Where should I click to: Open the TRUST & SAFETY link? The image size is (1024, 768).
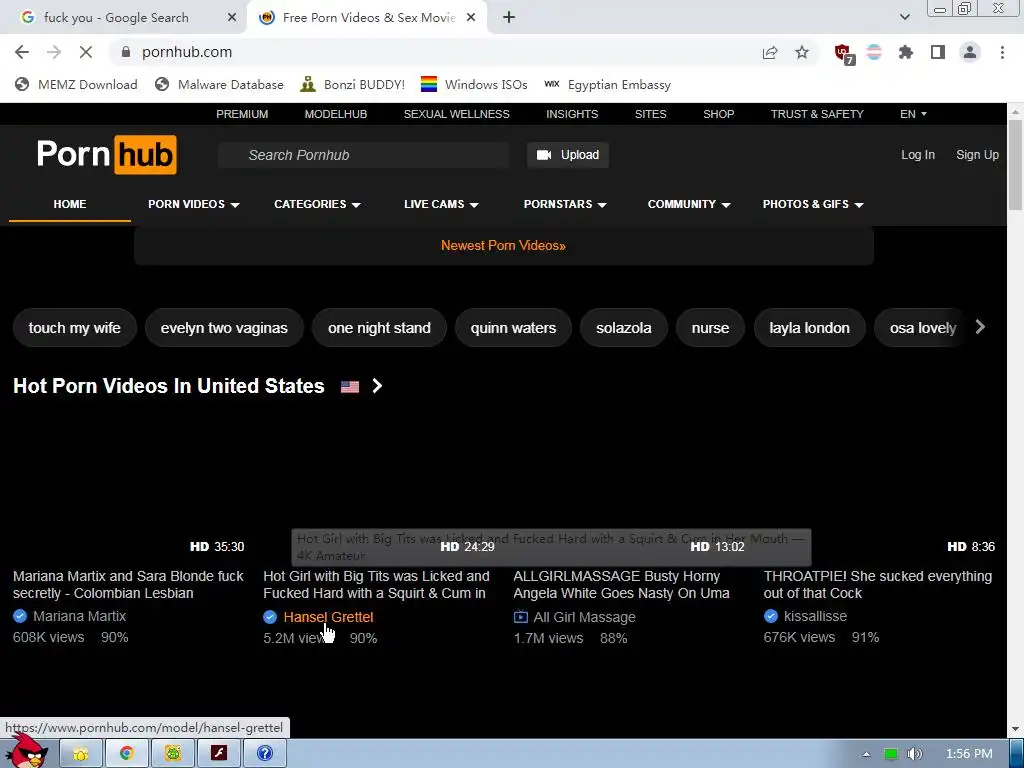tap(817, 114)
